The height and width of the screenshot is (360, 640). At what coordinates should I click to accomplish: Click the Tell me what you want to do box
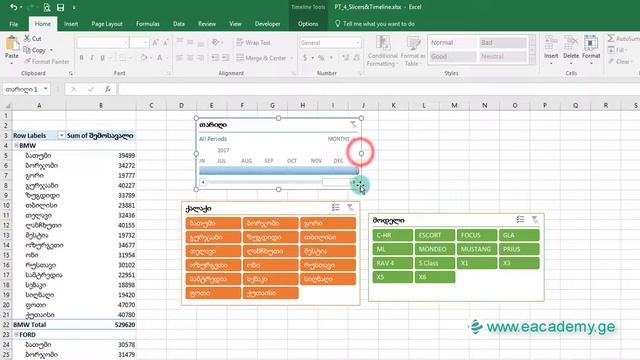coord(375,24)
